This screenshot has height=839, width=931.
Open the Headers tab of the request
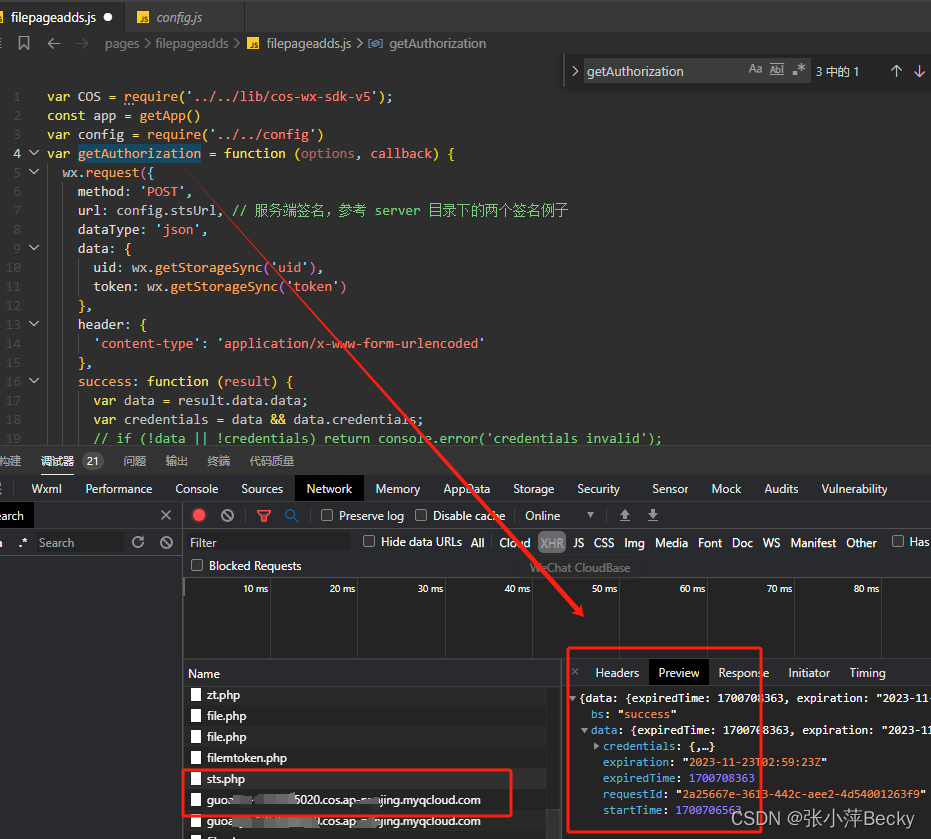pyautogui.click(x=617, y=673)
